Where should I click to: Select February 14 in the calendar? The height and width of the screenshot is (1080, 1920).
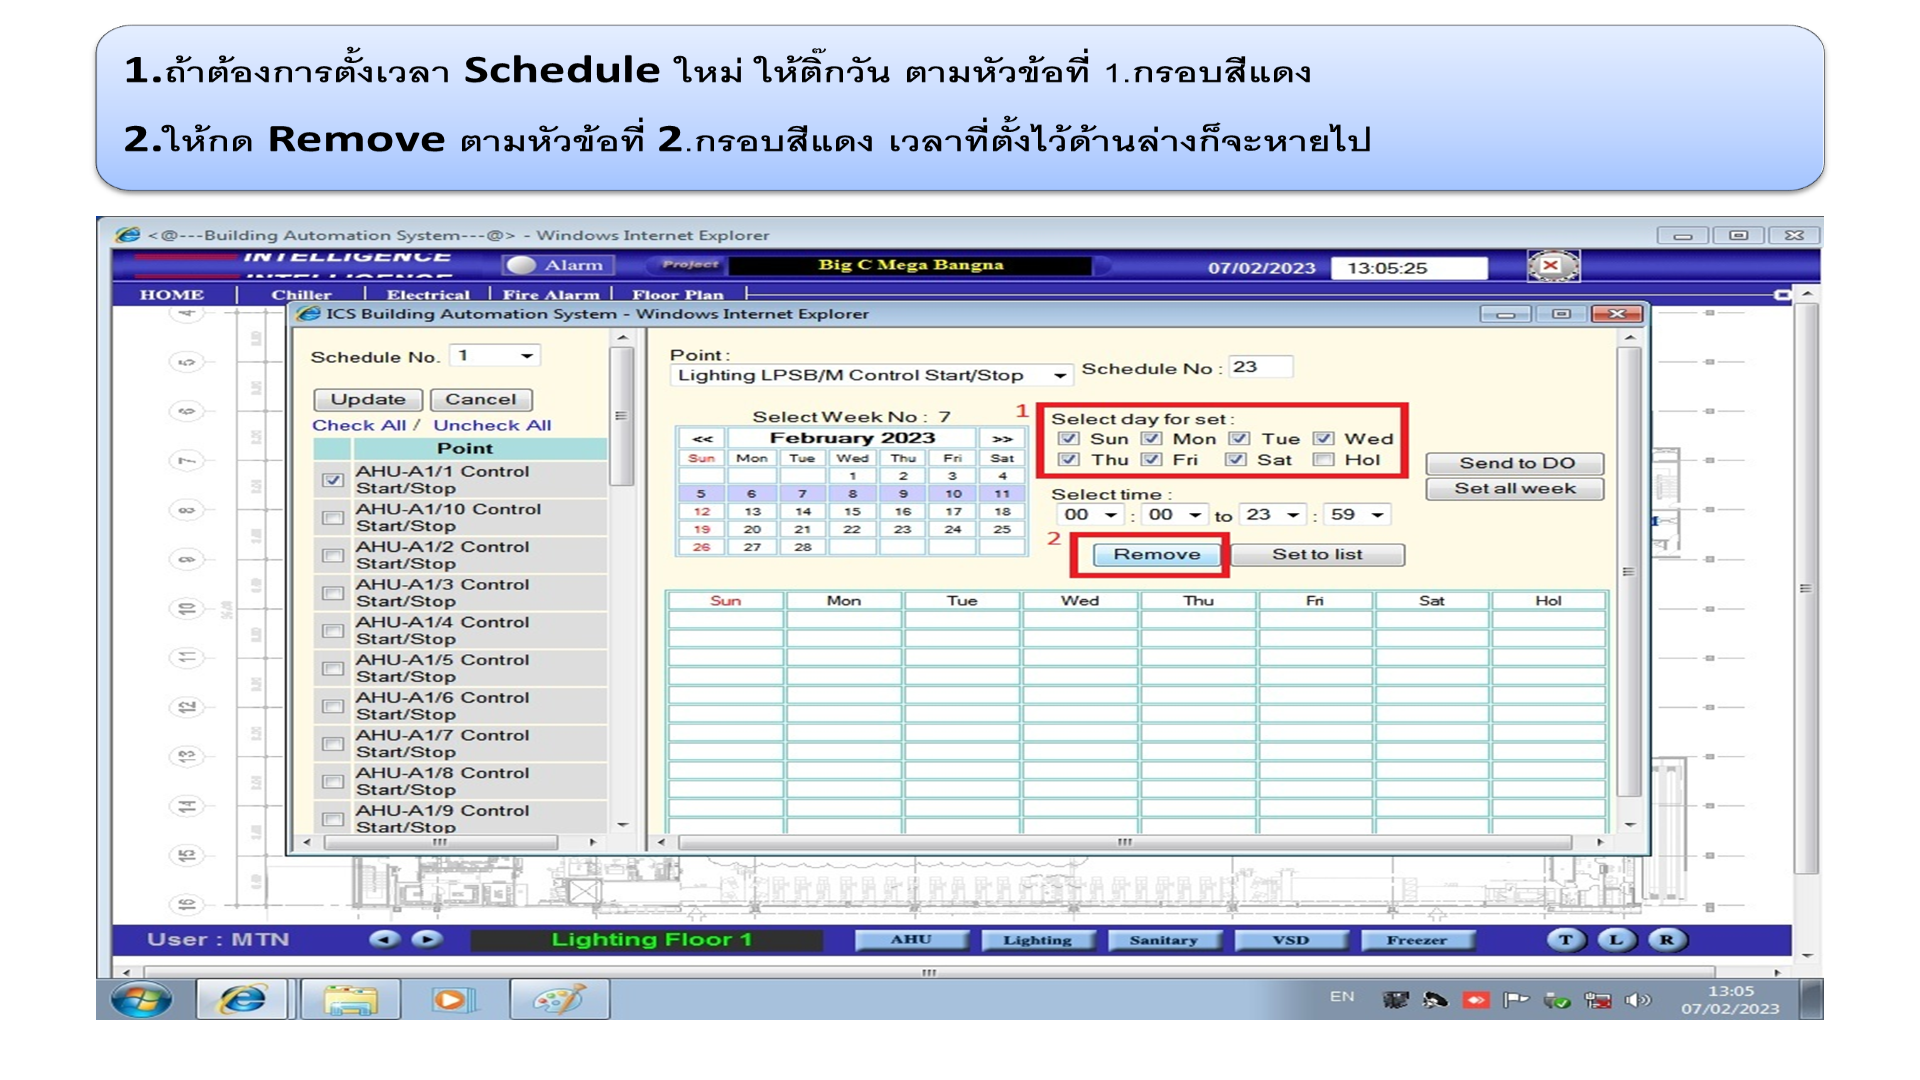(802, 511)
